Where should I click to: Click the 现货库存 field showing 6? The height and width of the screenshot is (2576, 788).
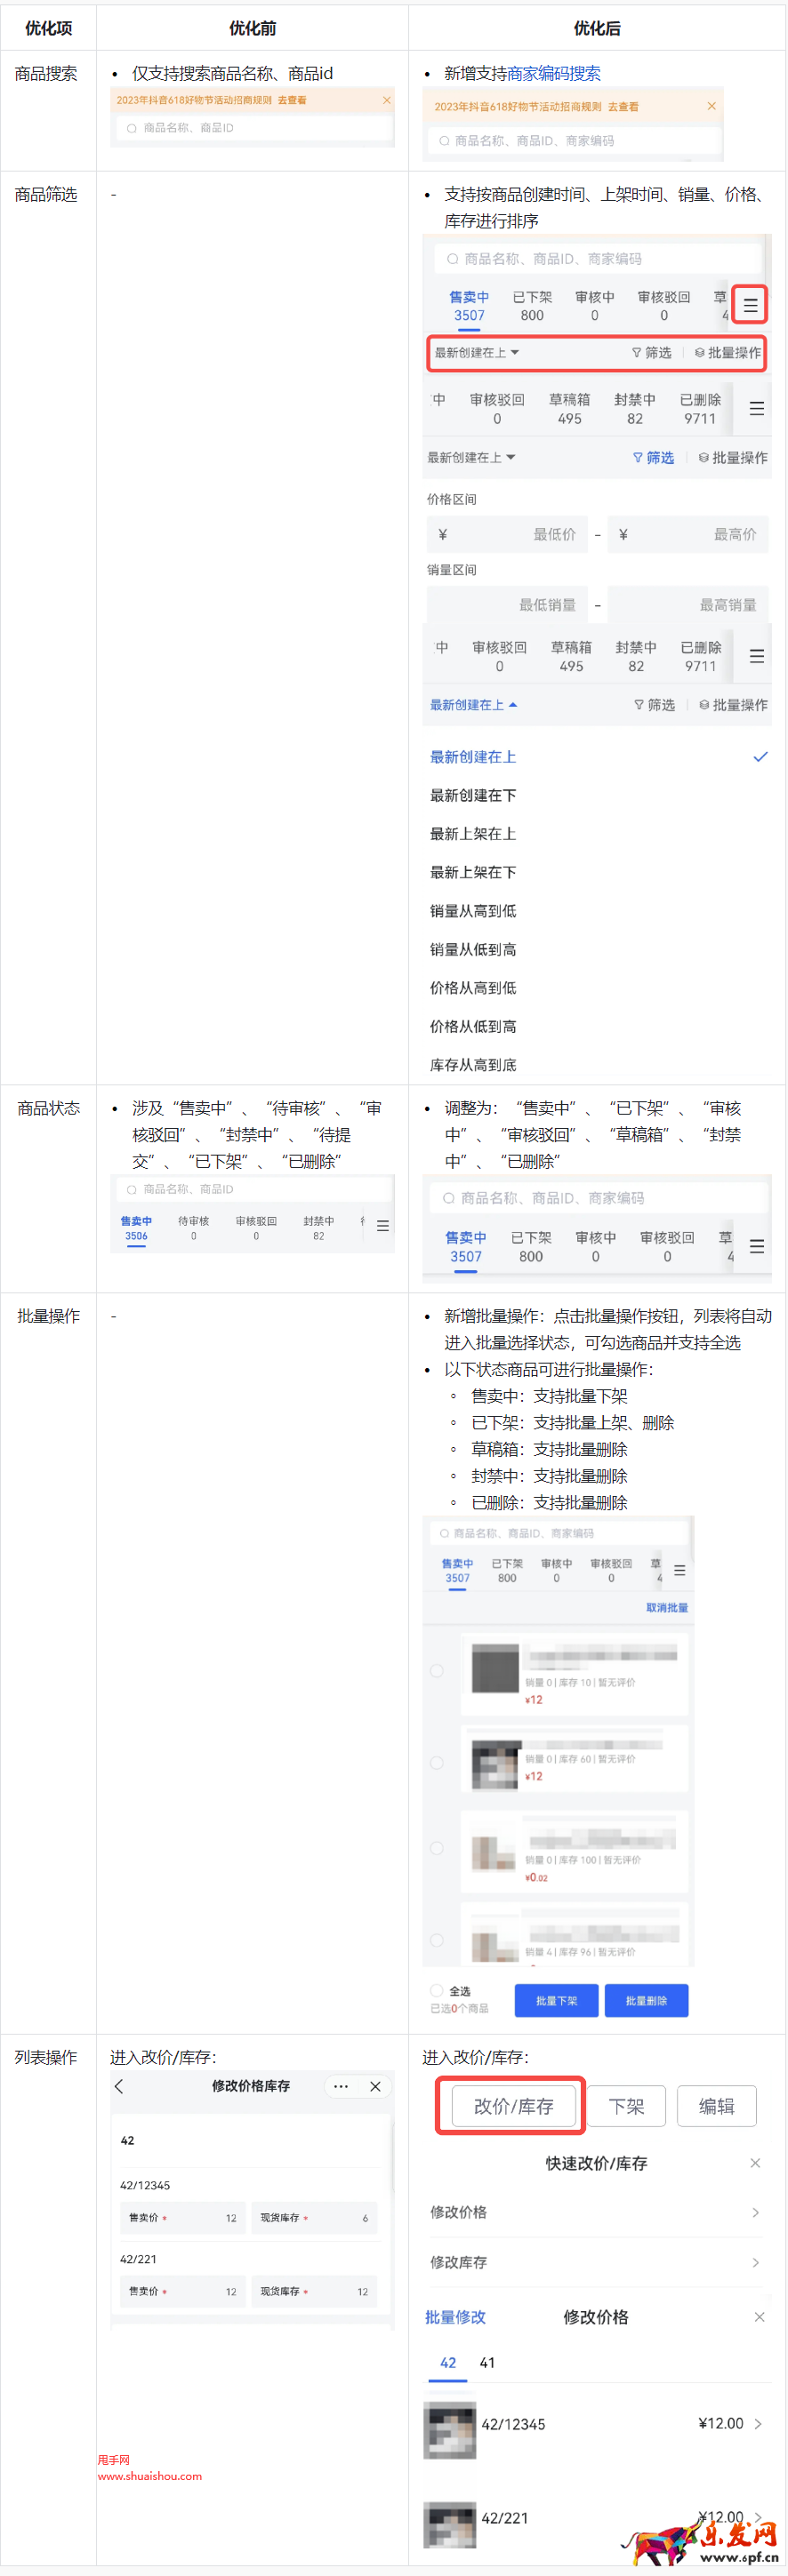tap(314, 2218)
